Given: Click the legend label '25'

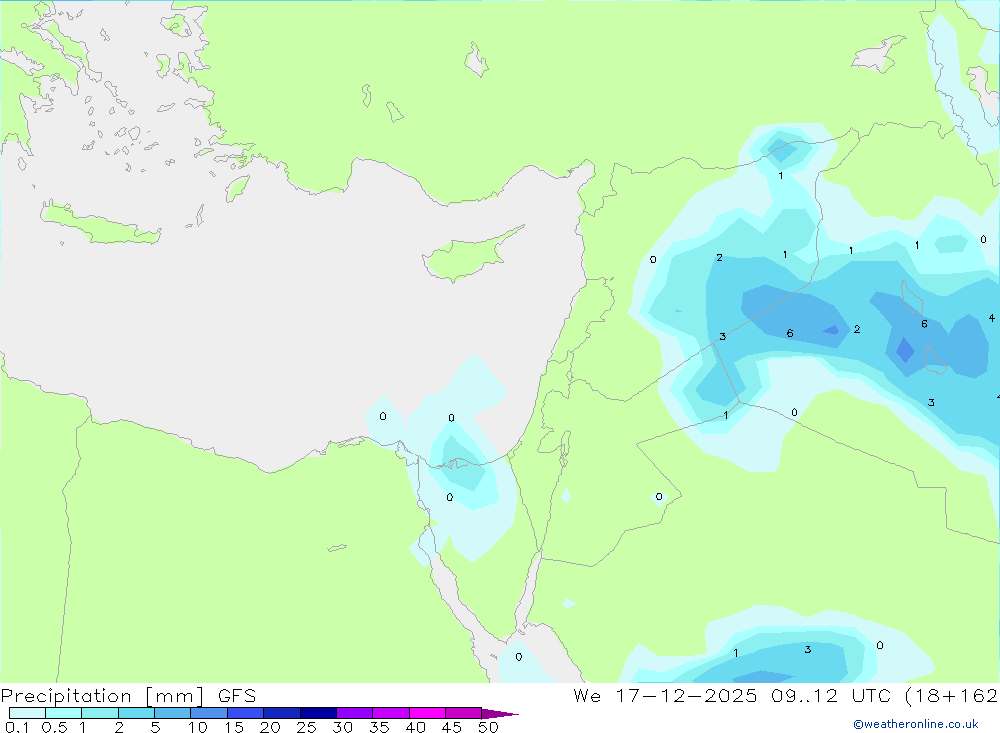Looking at the screenshot, I should pos(306,727).
